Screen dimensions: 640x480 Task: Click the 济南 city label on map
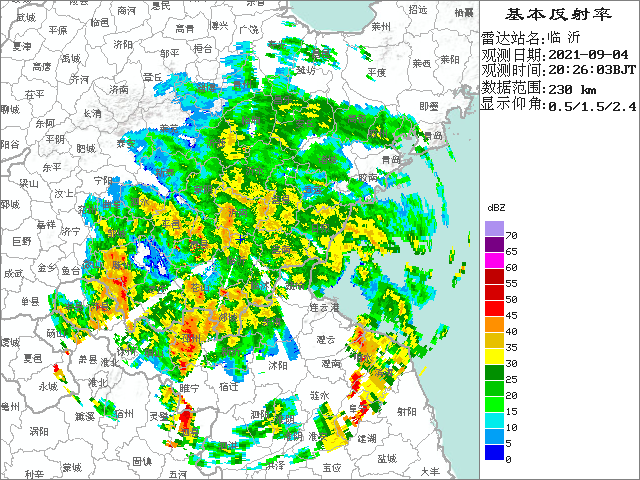[118, 89]
